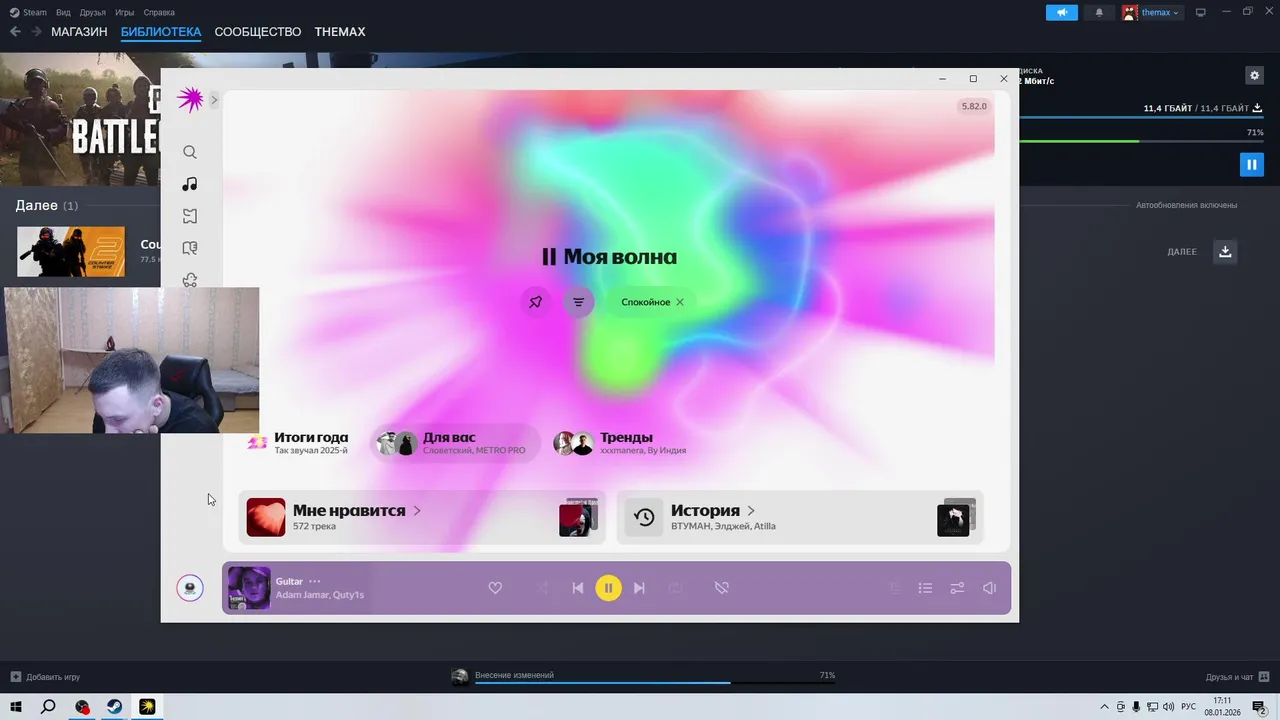
Task: Click the pink starburst Yandex Music logo
Action: tap(190, 99)
